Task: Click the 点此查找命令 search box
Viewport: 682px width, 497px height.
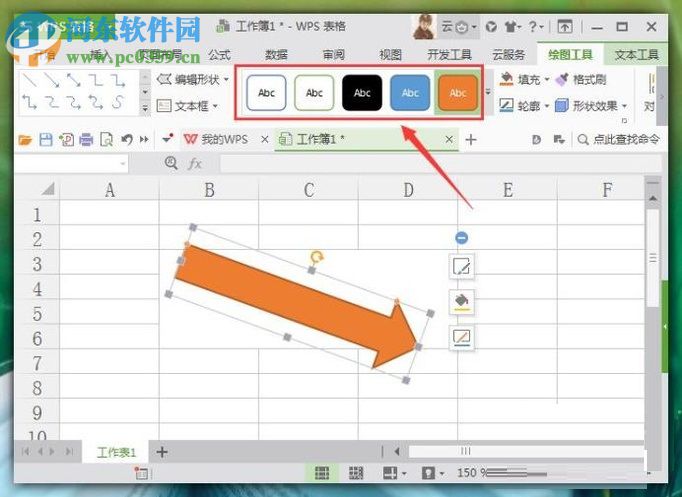Action: coord(618,140)
